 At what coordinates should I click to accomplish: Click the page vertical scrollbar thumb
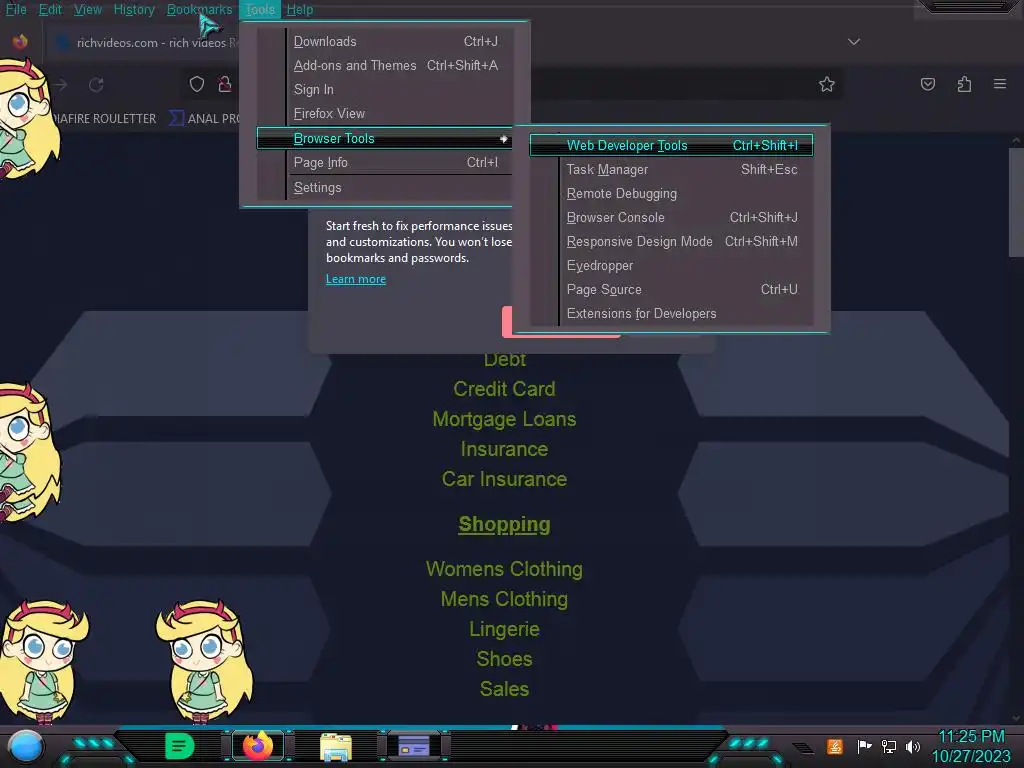pos(1016,202)
